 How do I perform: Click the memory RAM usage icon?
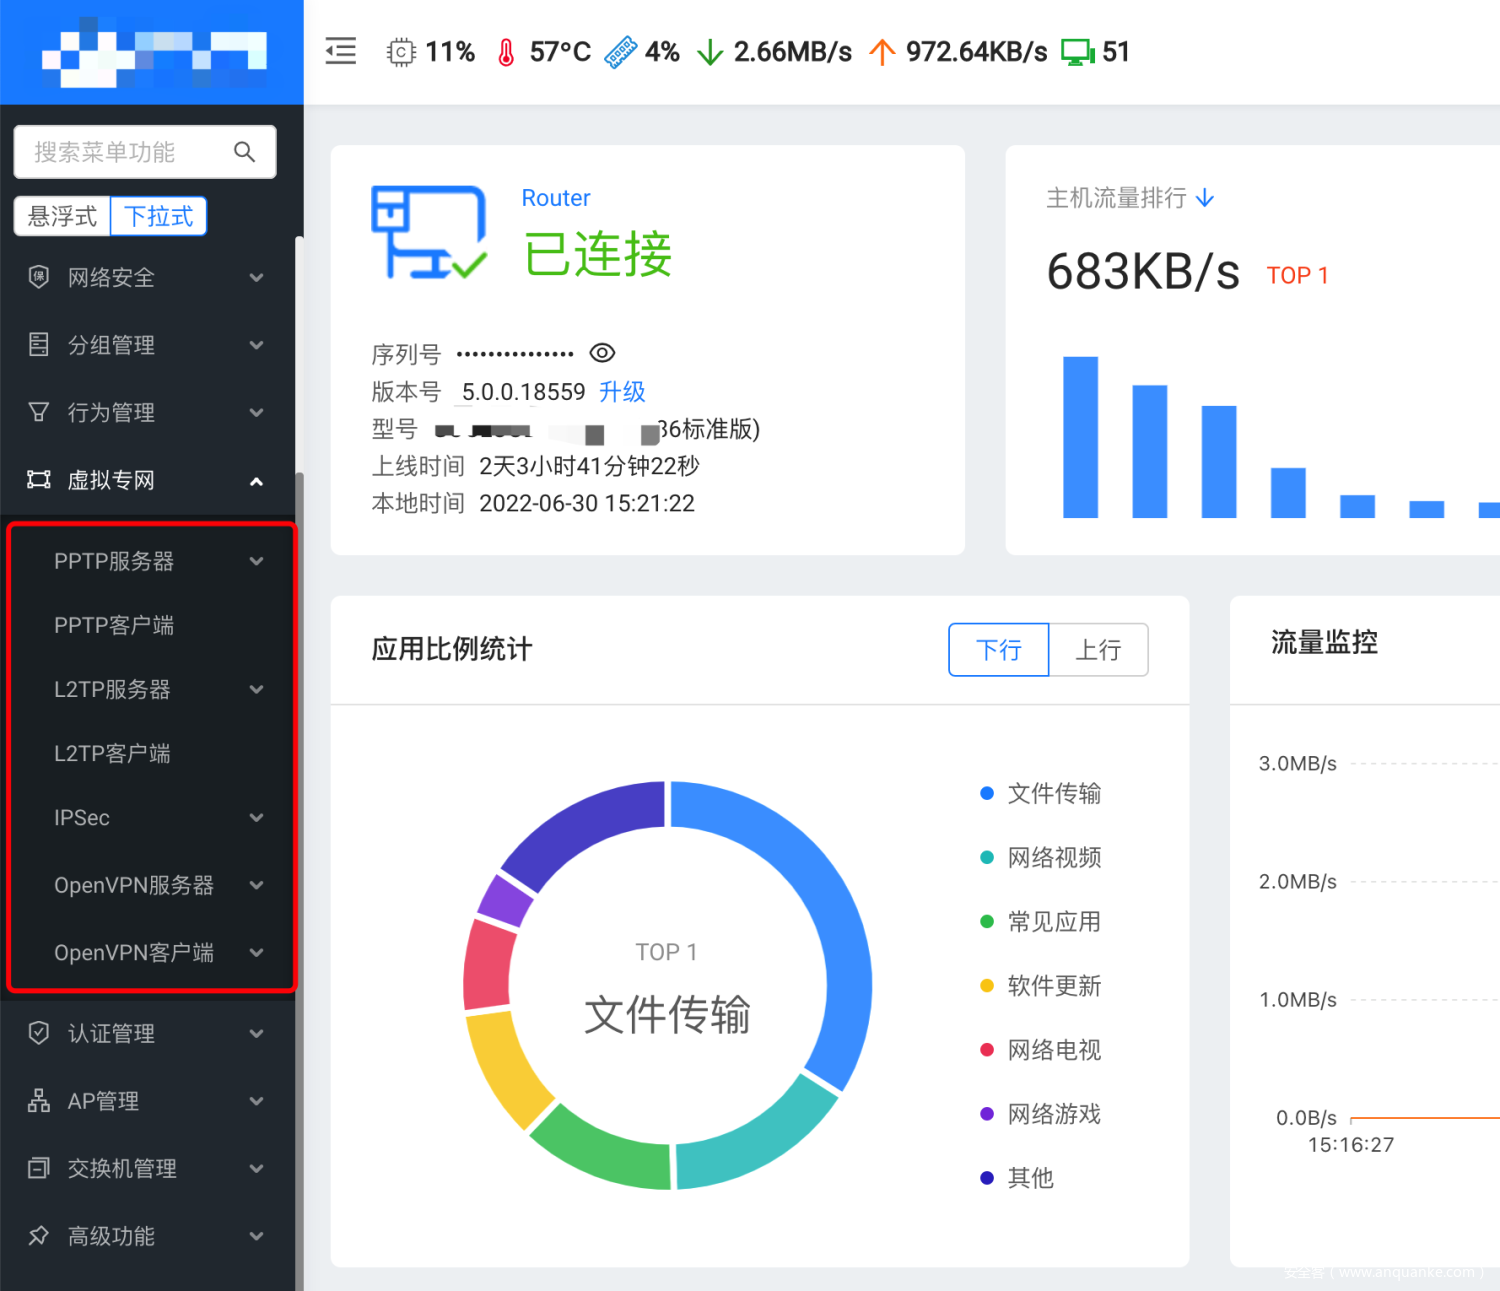(621, 52)
